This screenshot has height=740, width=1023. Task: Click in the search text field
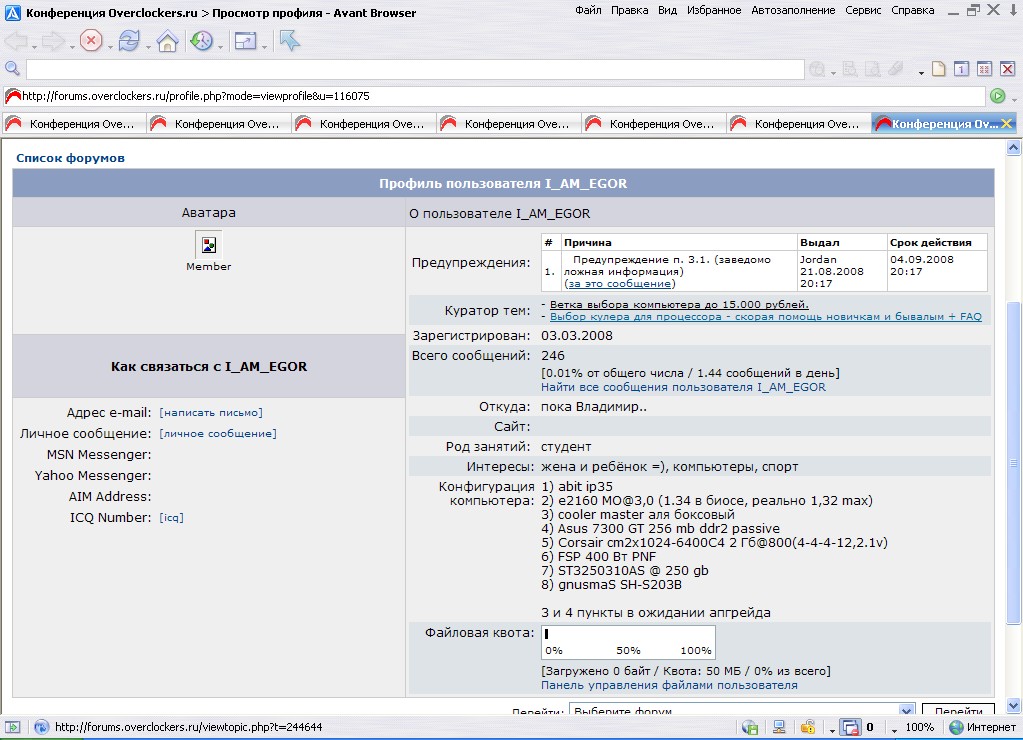415,69
